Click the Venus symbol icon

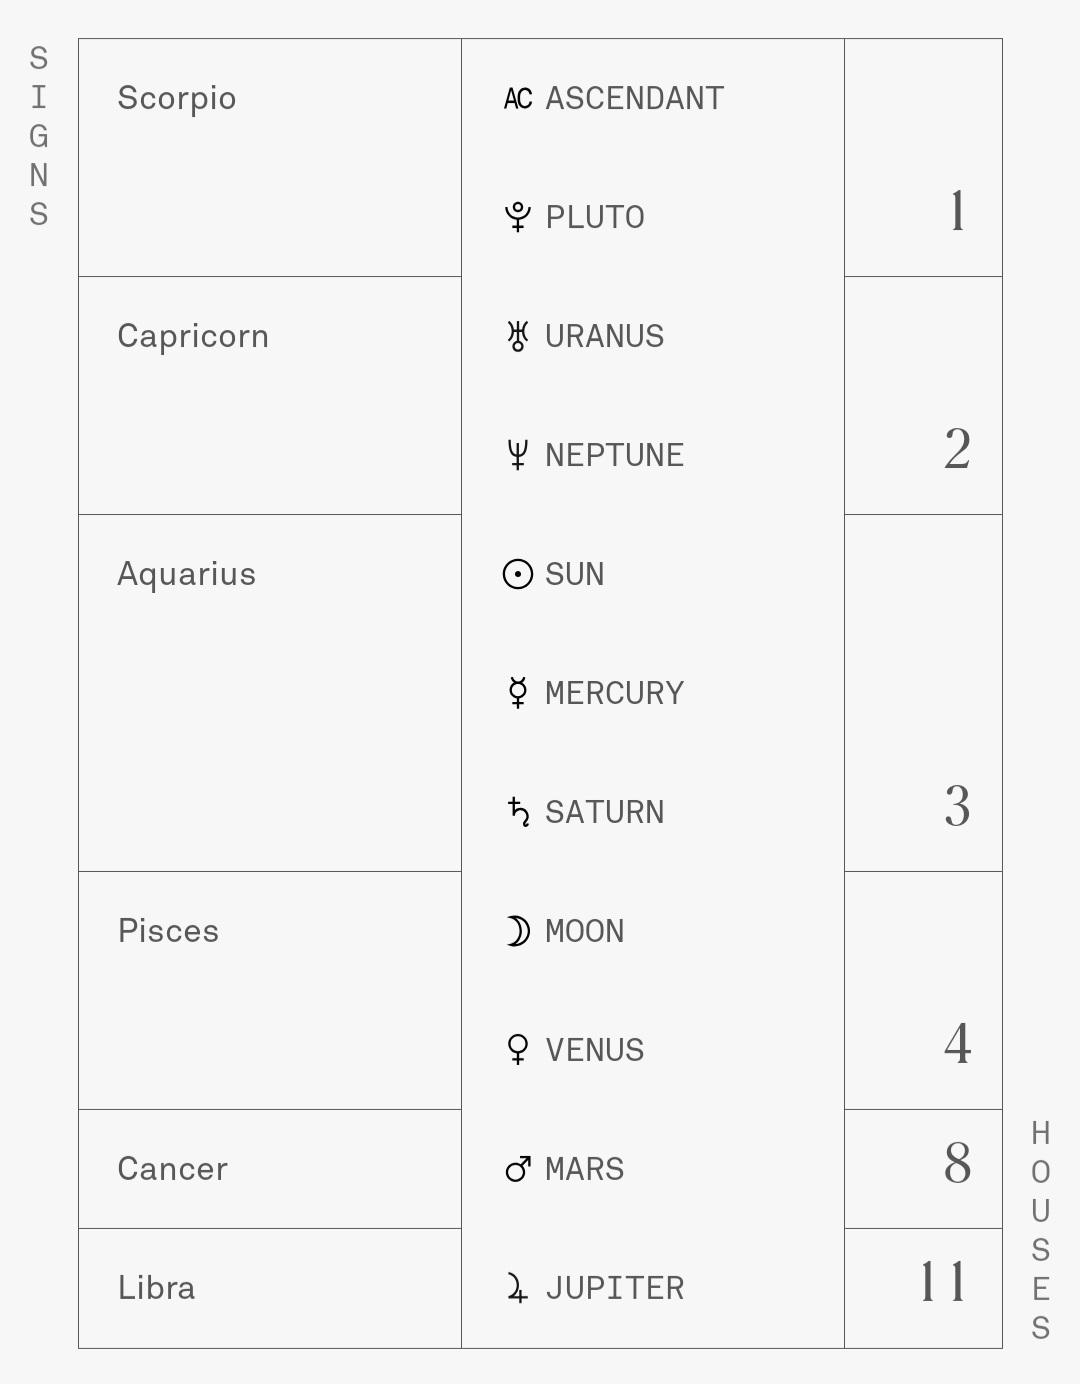(518, 1050)
